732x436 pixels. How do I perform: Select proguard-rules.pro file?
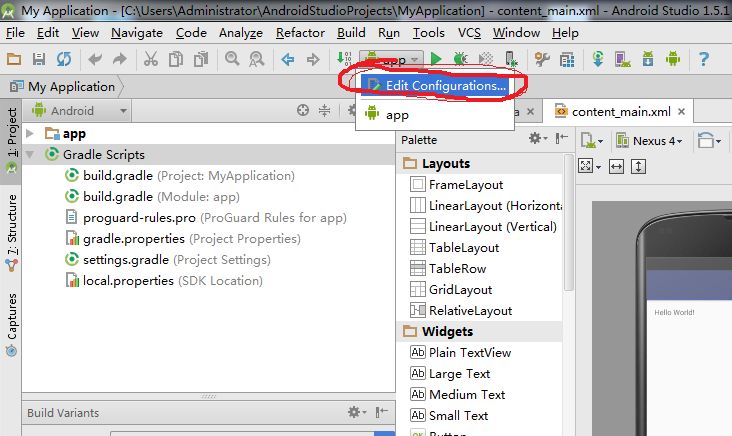click(206, 218)
